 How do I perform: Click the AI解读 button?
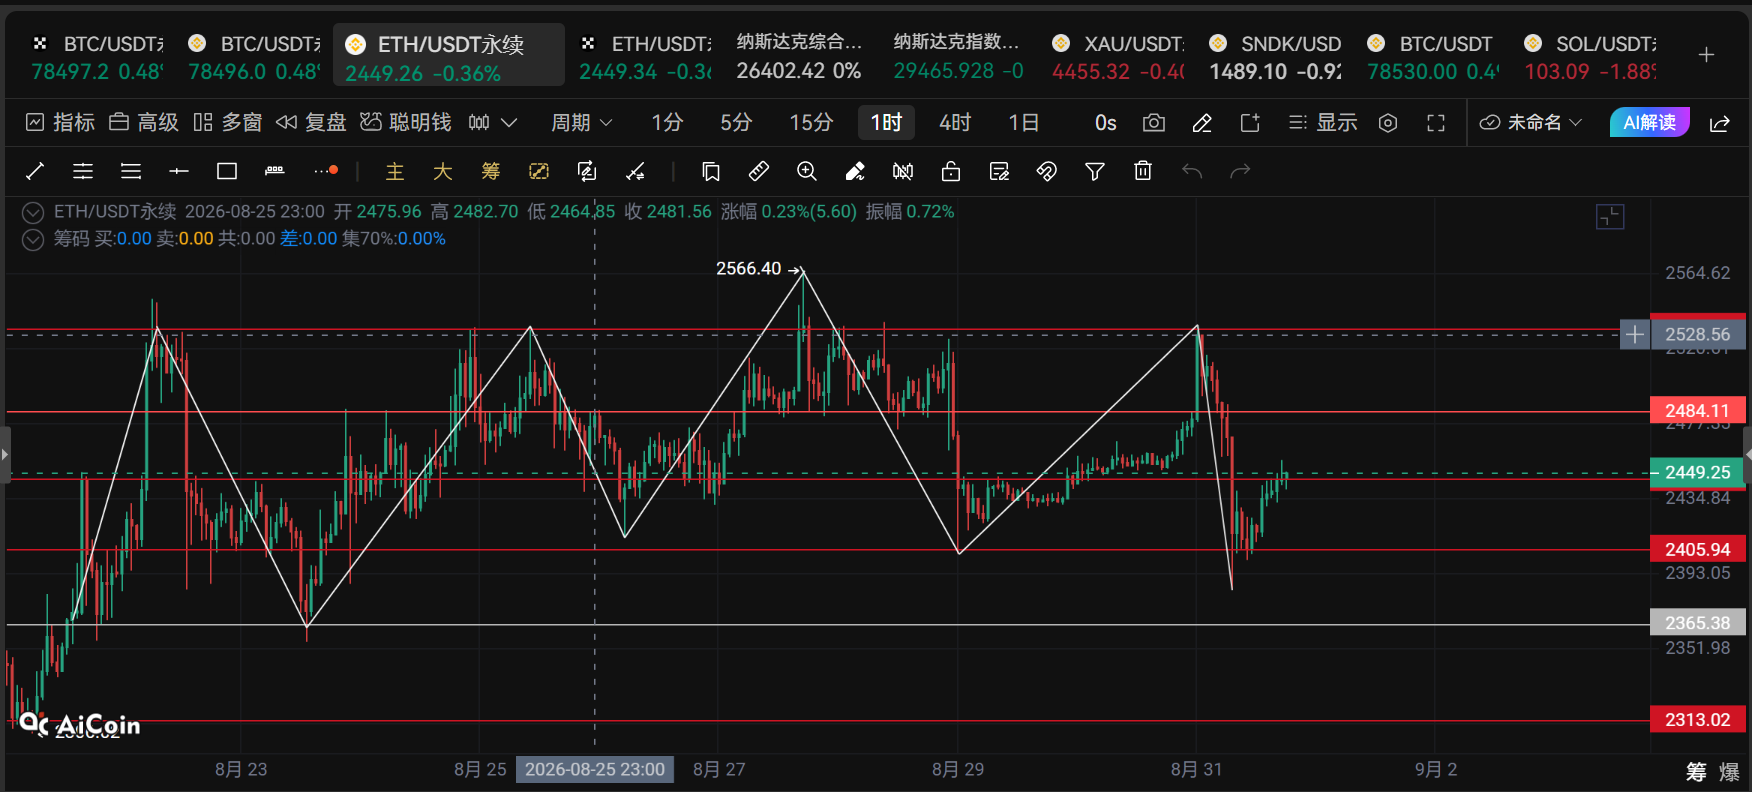(x=1650, y=123)
